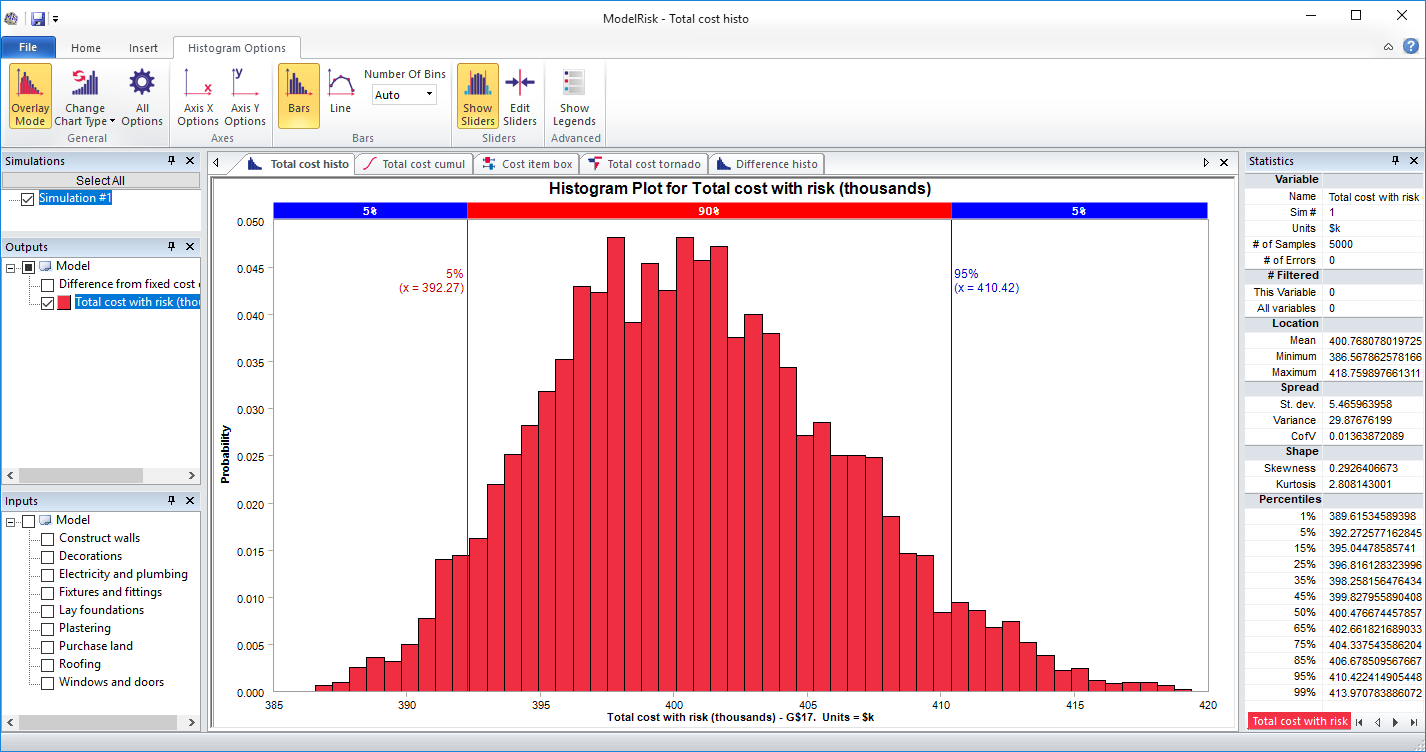Click the Select All button in Simulations

pos(100,179)
